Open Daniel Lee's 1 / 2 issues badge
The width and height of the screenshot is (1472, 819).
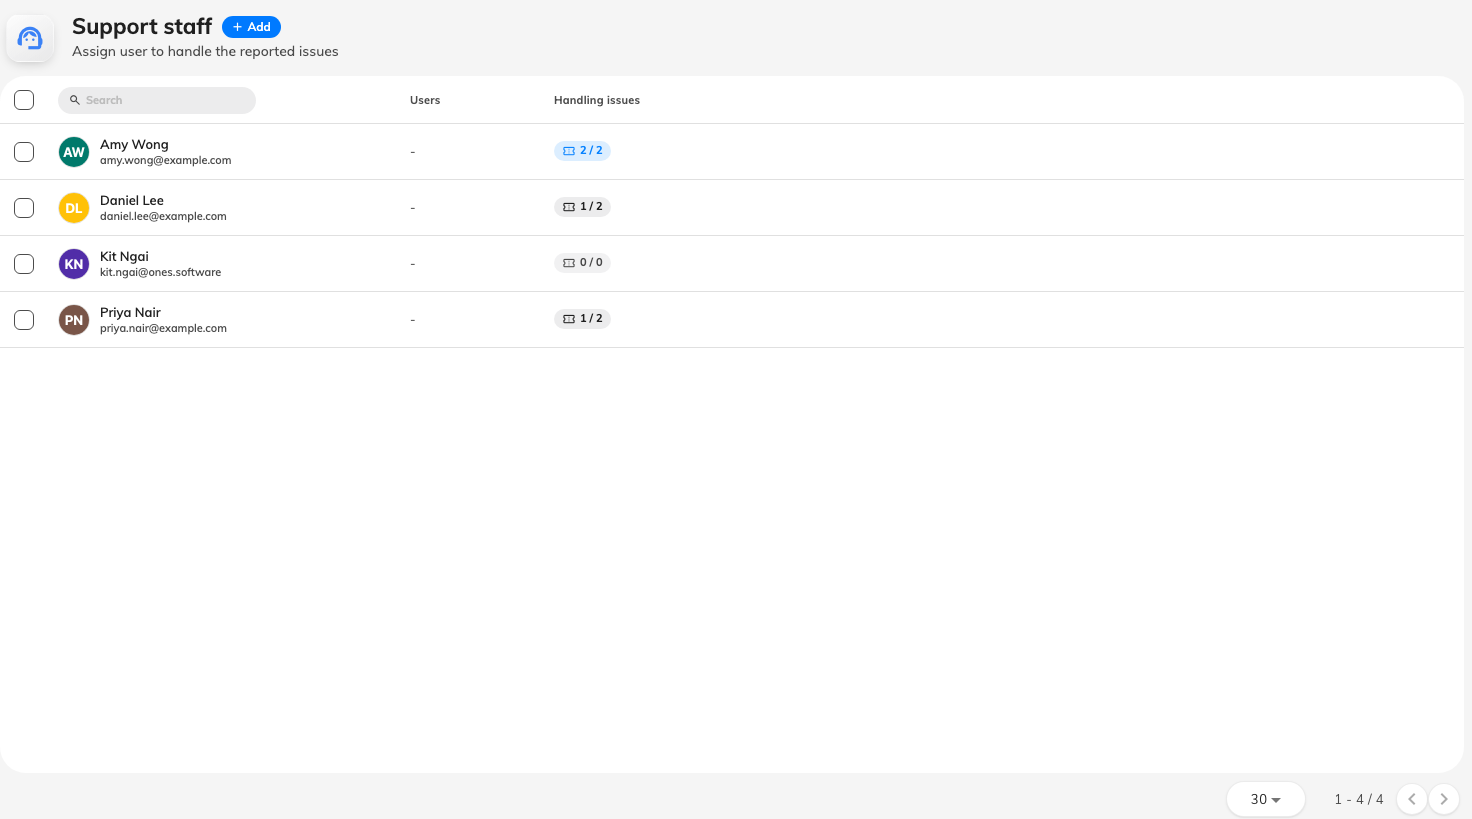click(582, 207)
